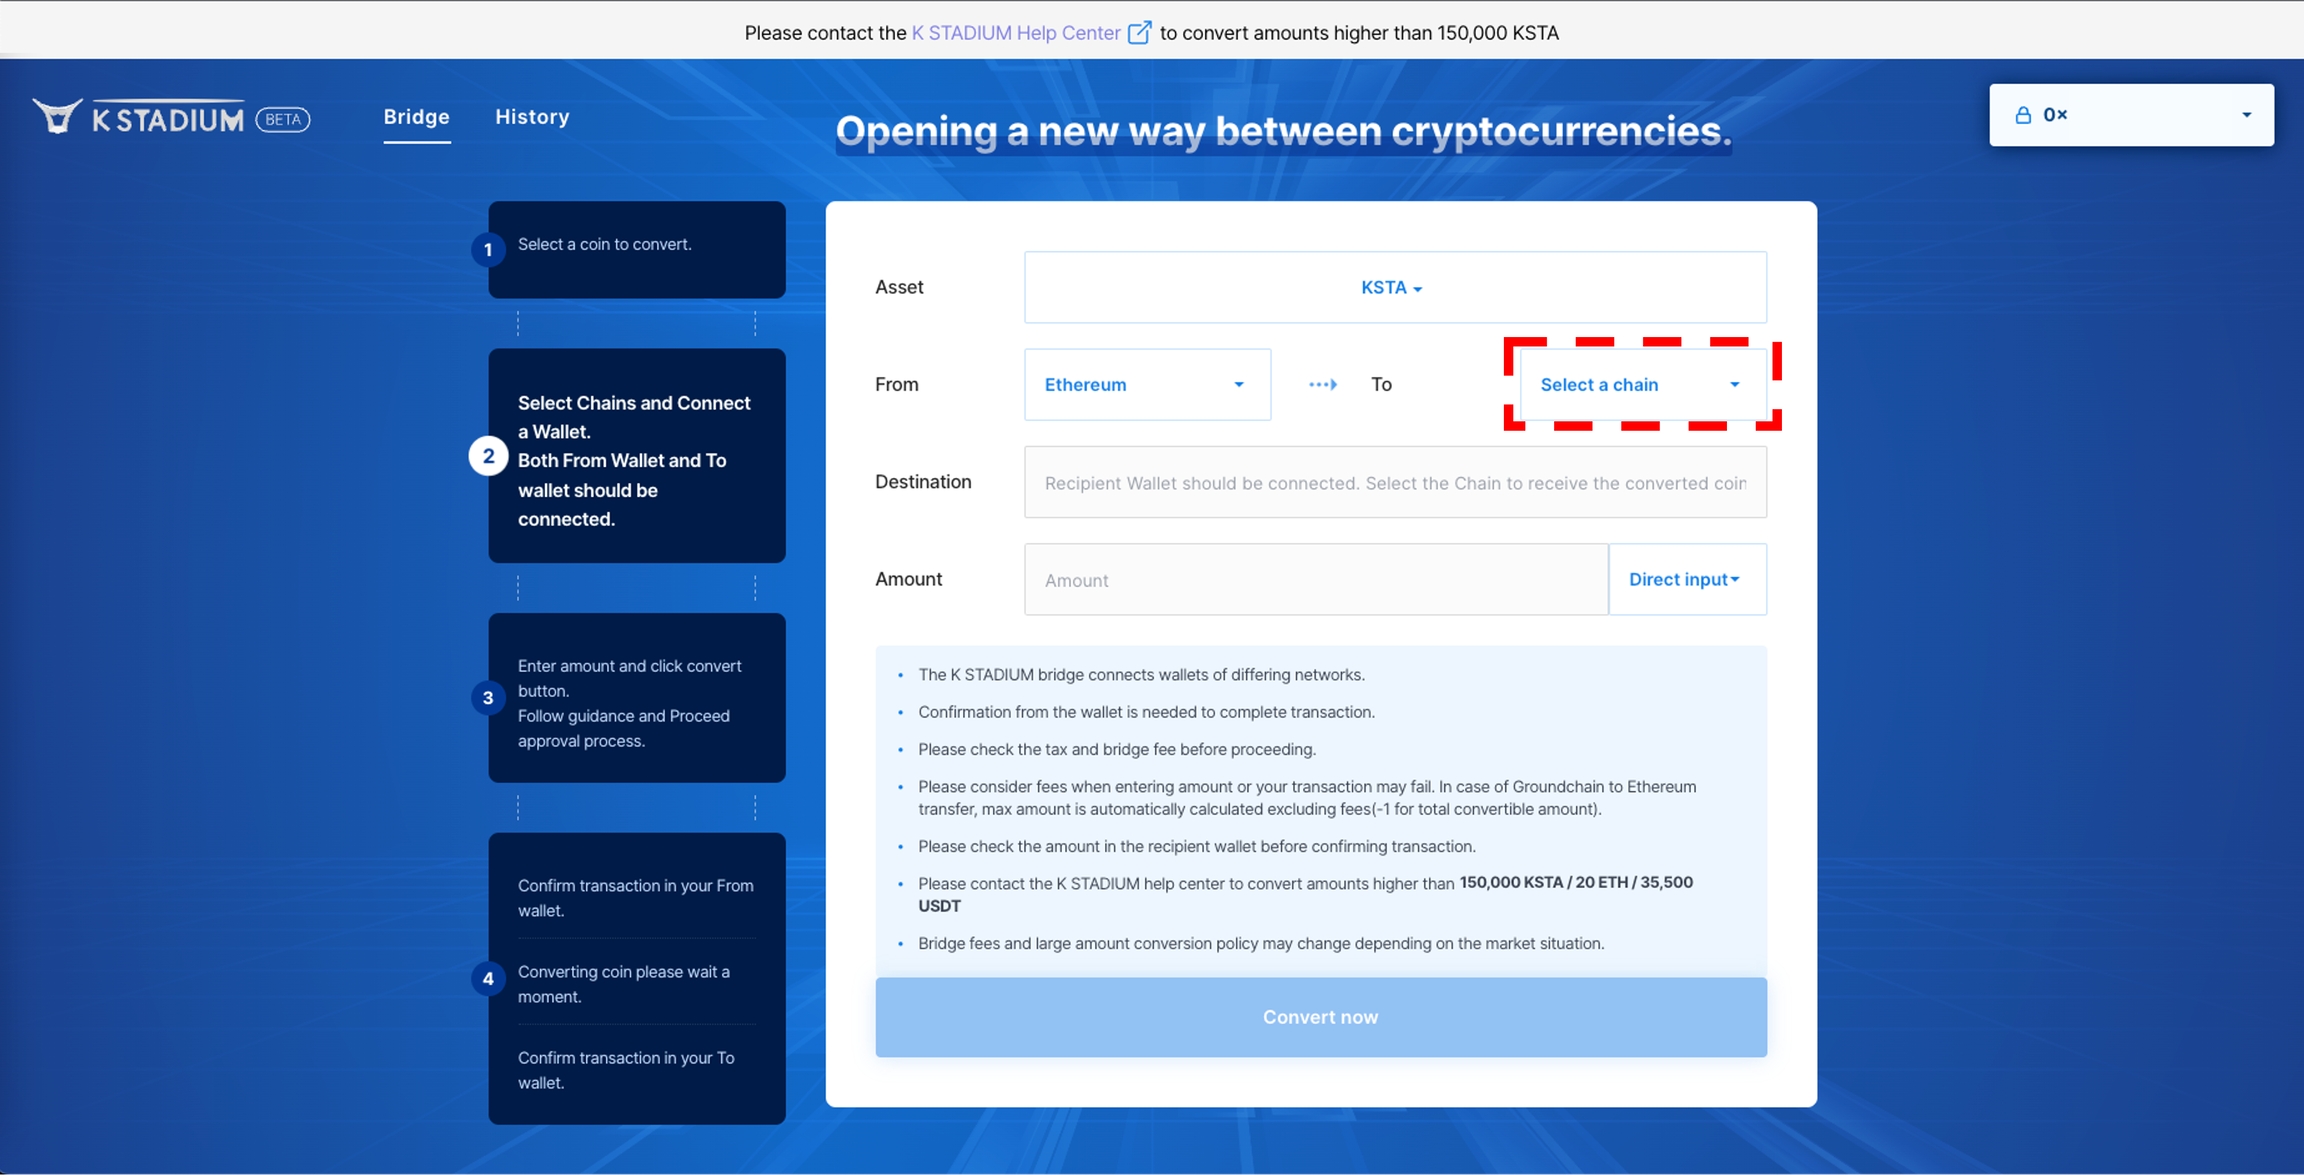2304x1175 pixels.
Task: Click the Amount field label
Action: [x=908, y=579]
